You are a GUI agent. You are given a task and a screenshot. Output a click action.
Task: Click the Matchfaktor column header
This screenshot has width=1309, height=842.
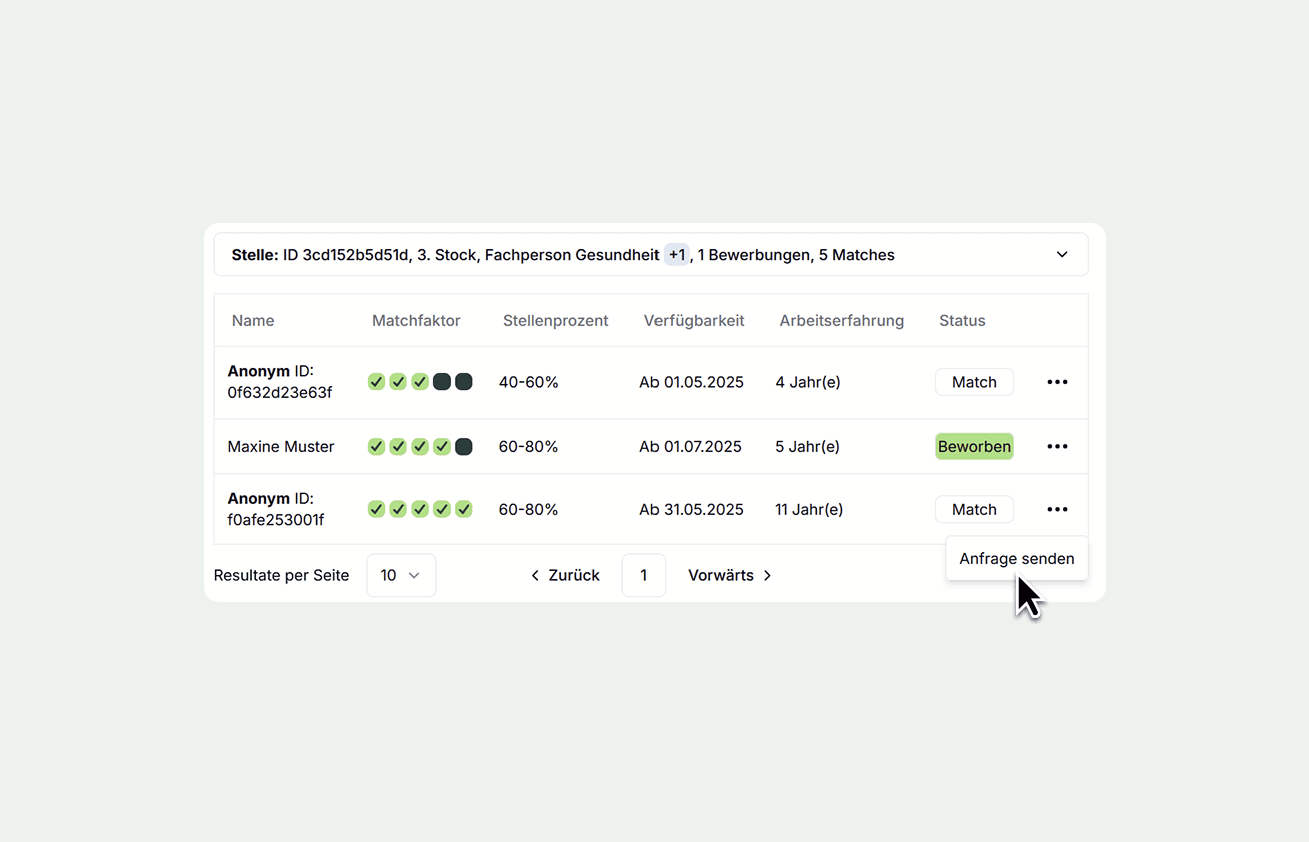pyautogui.click(x=416, y=321)
